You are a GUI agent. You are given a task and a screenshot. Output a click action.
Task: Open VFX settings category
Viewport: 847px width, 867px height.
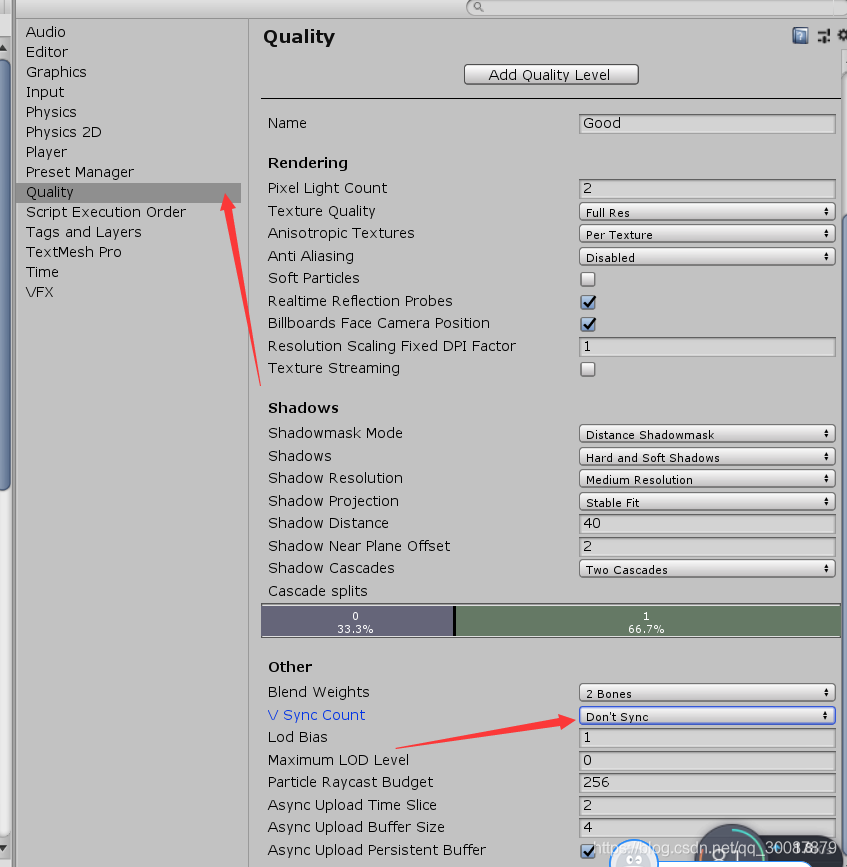[40, 292]
